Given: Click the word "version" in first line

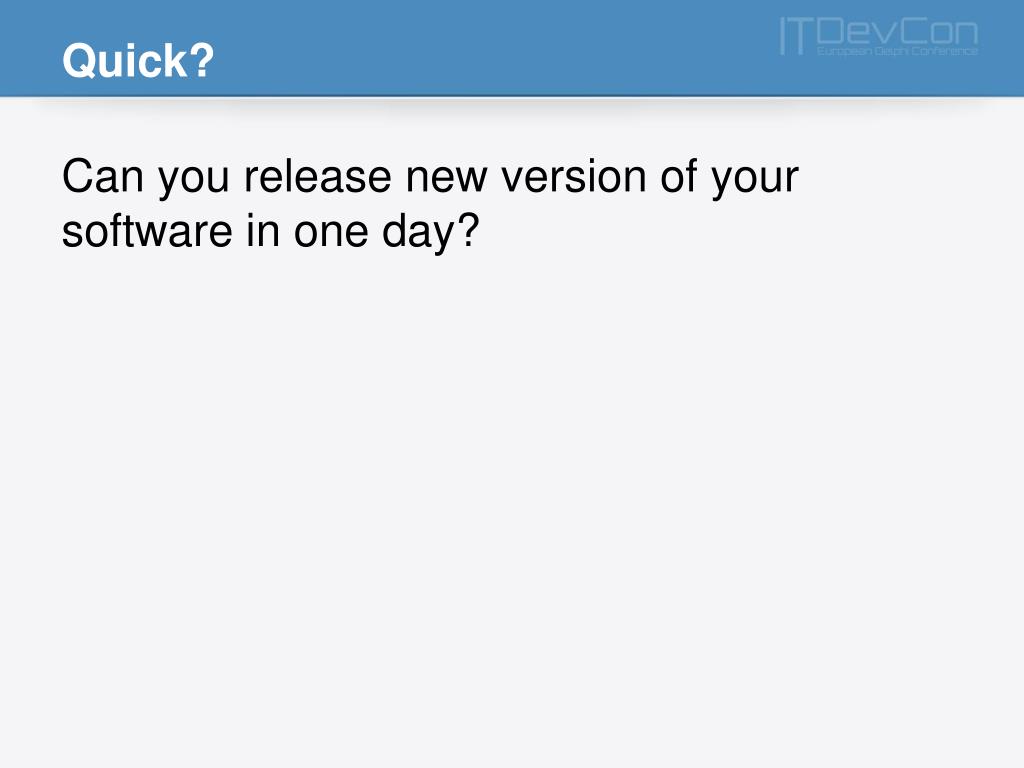Looking at the screenshot, I should (x=573, y=177).
